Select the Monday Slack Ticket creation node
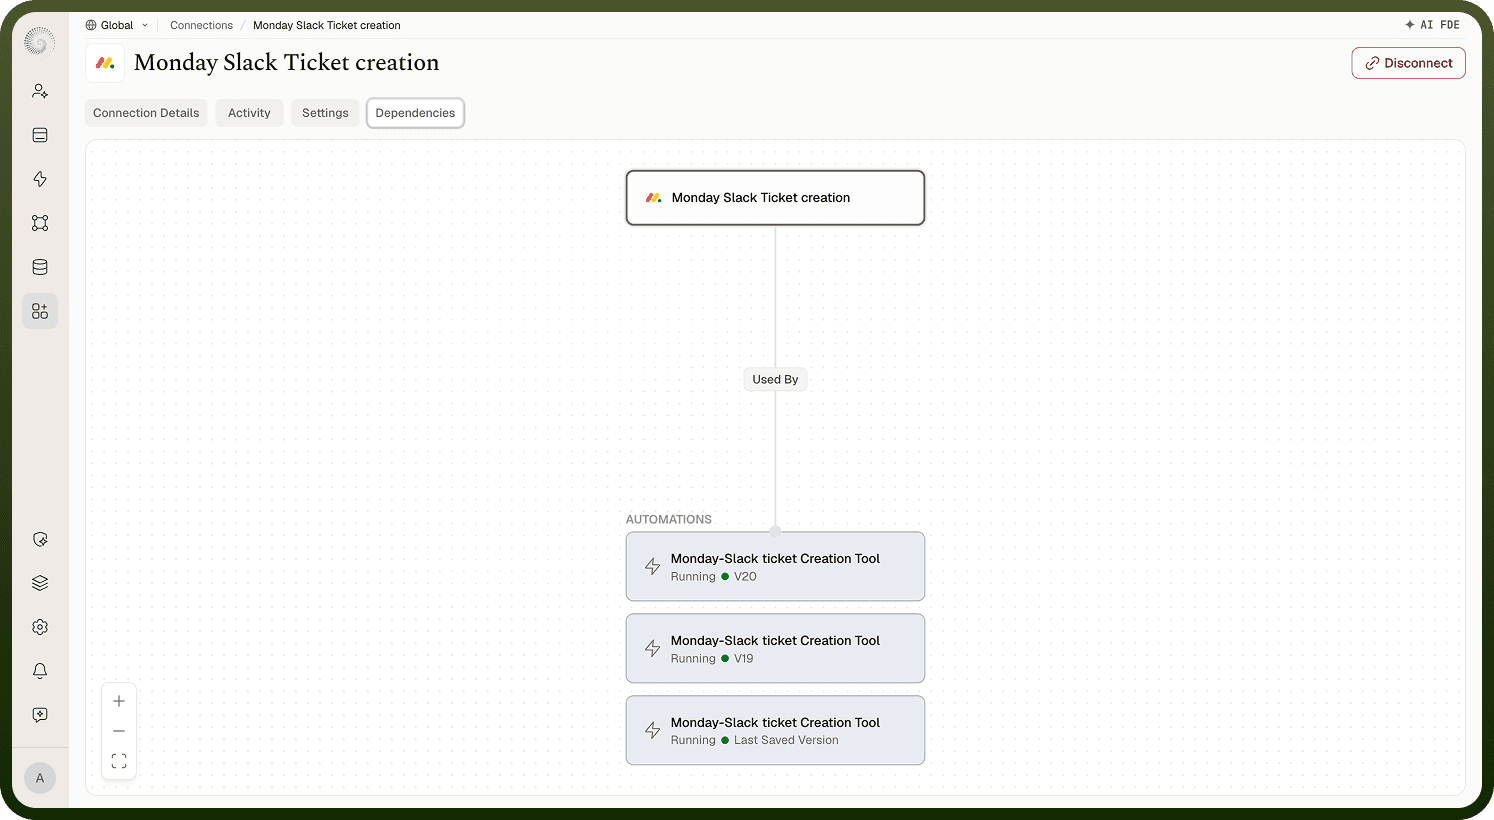The image size is (1494, 820). (775, 198)
